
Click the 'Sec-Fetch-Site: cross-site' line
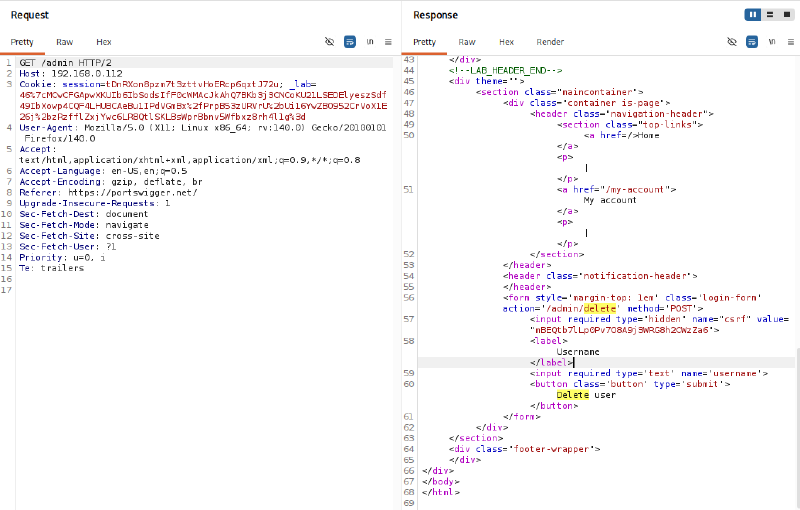(x=89, y=236)
